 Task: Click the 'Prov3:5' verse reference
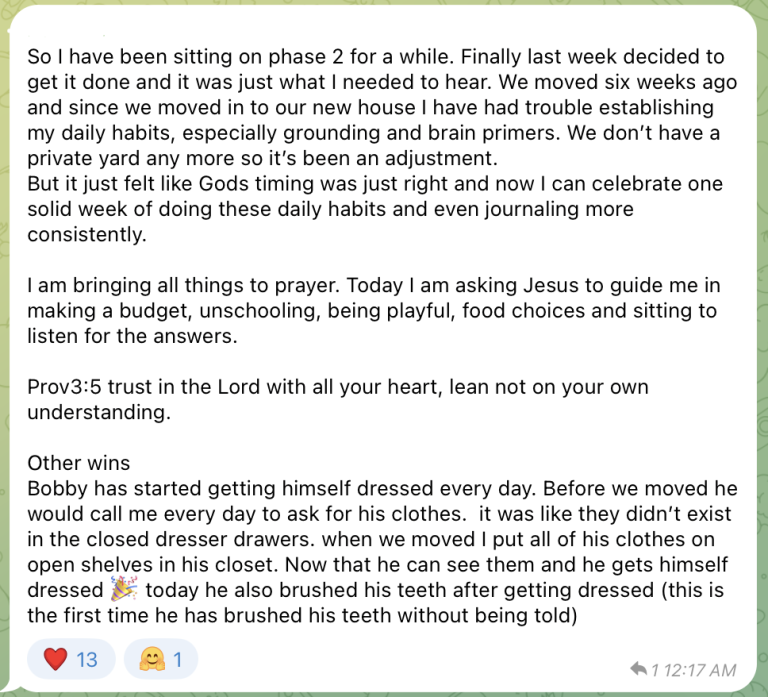(x=64, y=387)
